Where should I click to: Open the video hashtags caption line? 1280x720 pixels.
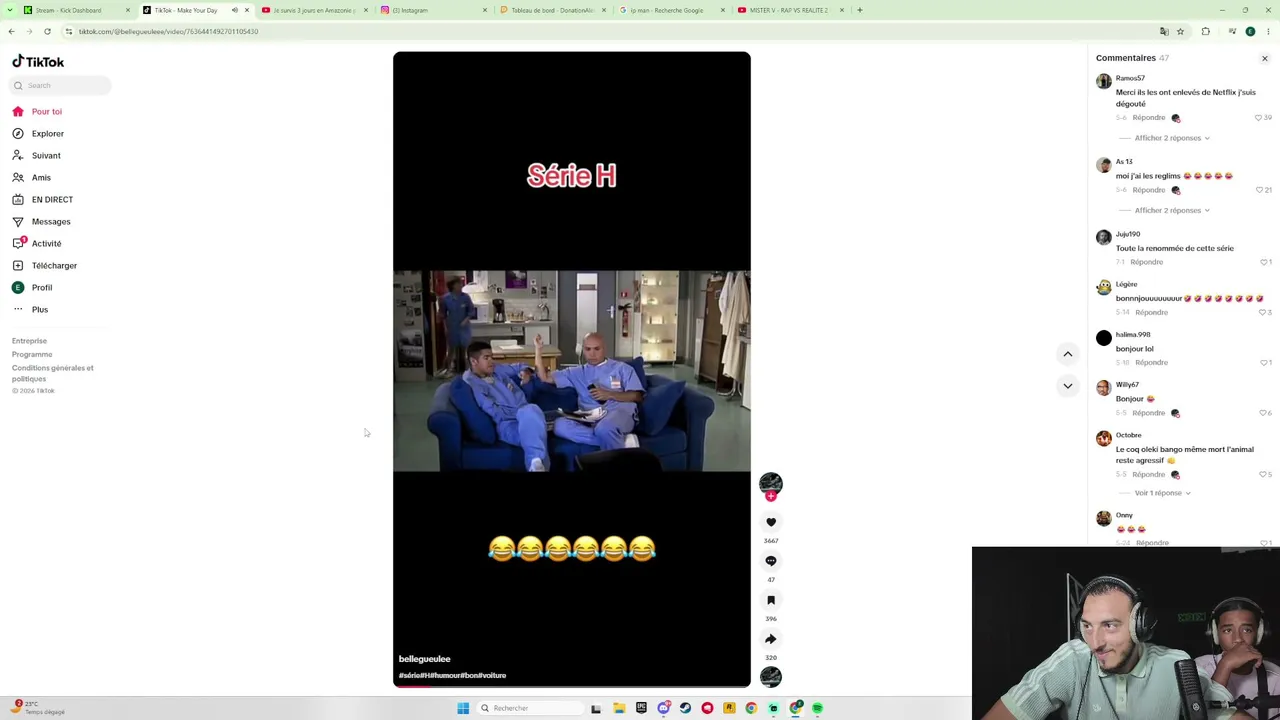point(453,675)
